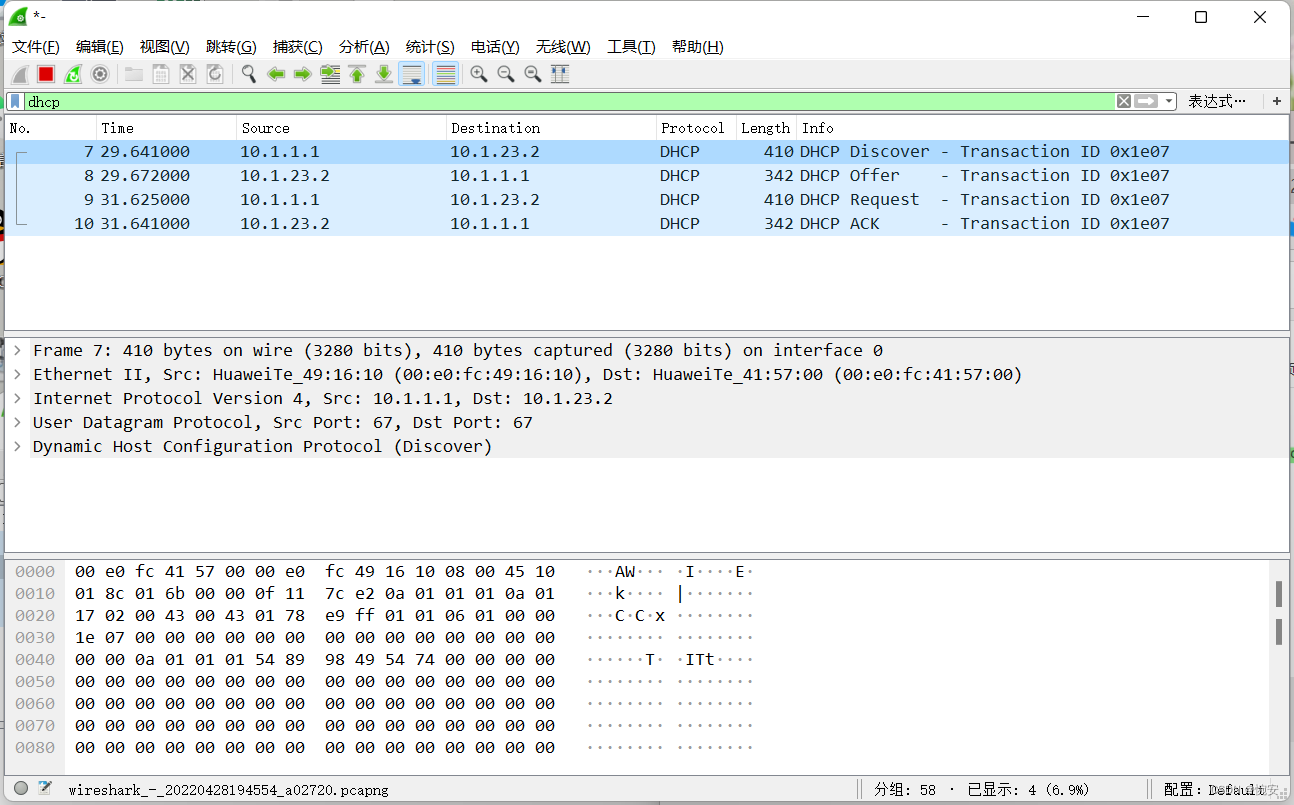Stop the running capture with red square
The width and height of the screenshot is (1294, 805).
pos(46,74)
